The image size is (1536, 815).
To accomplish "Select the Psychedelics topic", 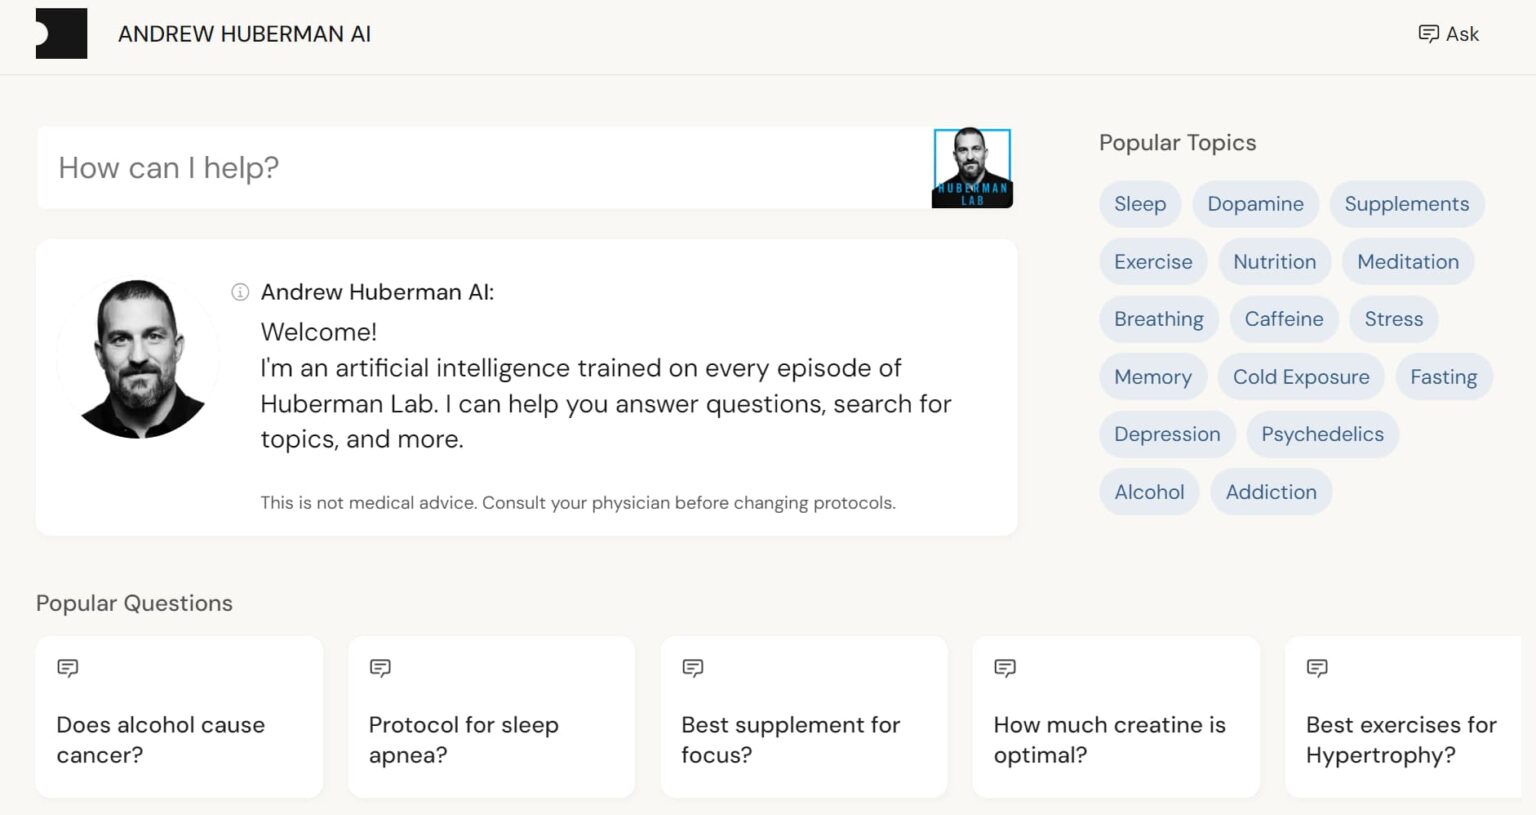I will 1322,434.
